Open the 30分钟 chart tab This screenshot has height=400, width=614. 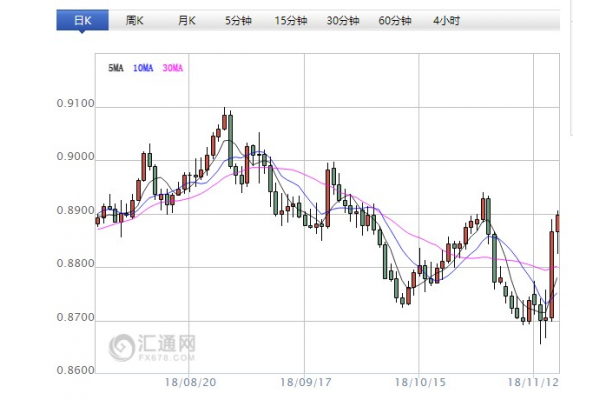[x=343, y=20]
